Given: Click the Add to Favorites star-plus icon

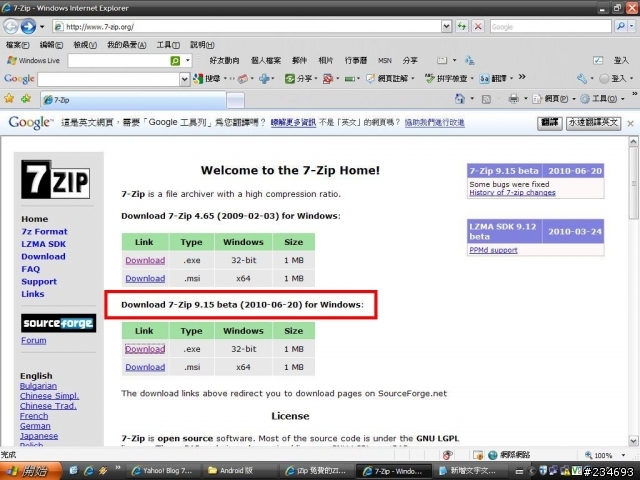Looking at the screenshot, I should pos(26,98).
